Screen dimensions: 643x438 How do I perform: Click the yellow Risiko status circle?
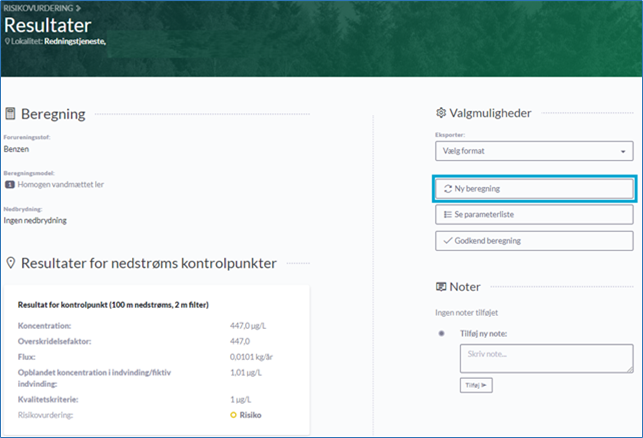coord(233,415)
